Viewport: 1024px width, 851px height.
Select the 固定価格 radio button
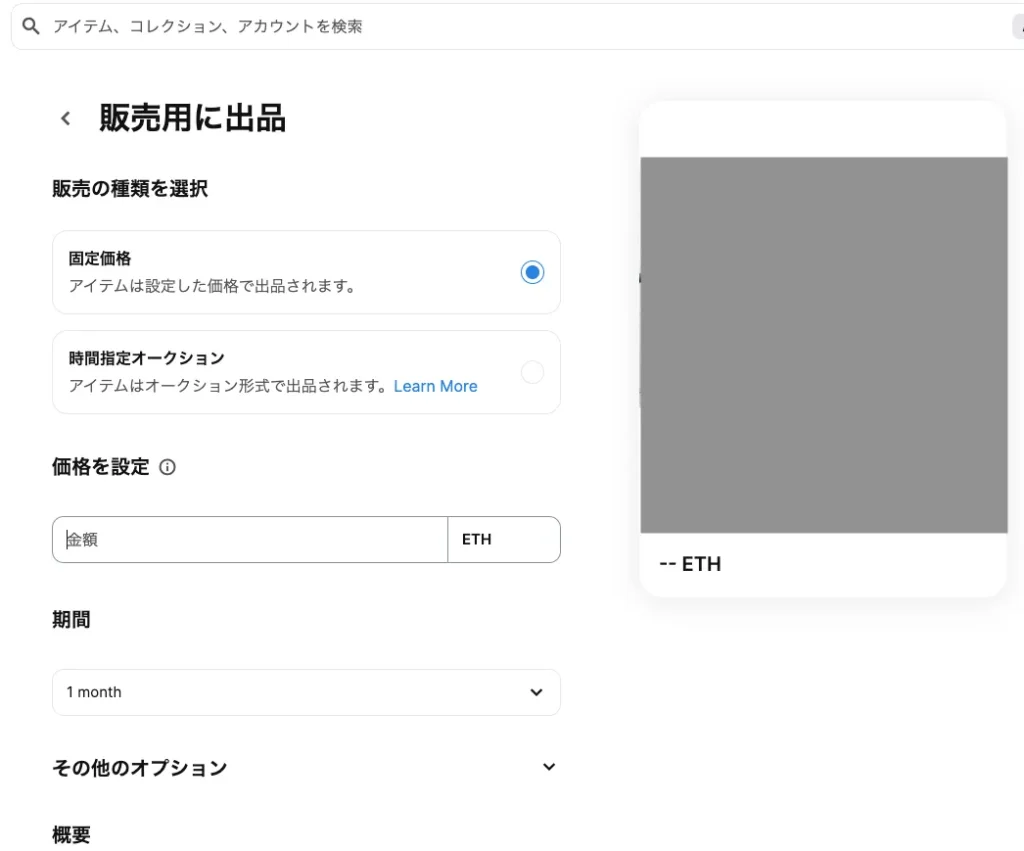[532, 272]
